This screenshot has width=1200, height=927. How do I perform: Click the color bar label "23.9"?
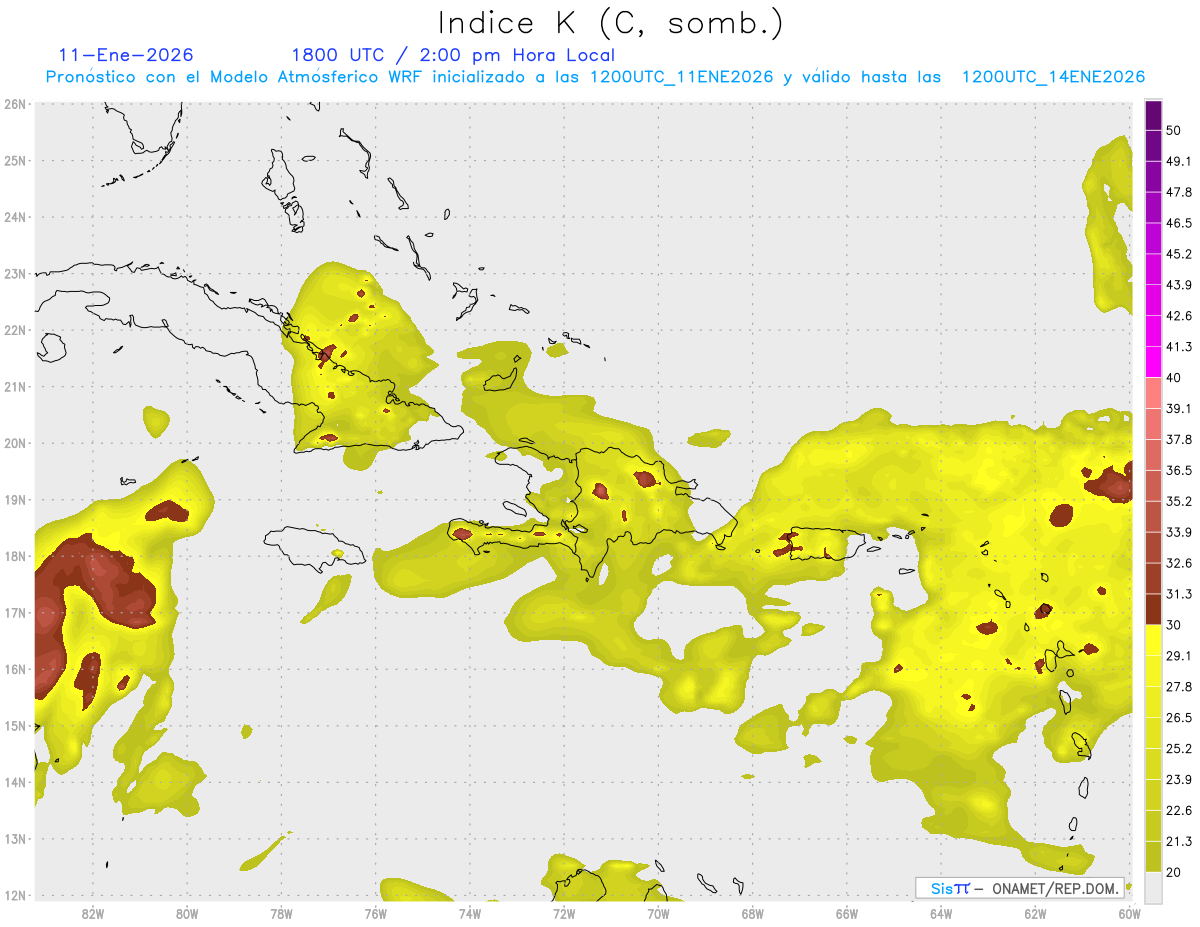[1179, 780]
